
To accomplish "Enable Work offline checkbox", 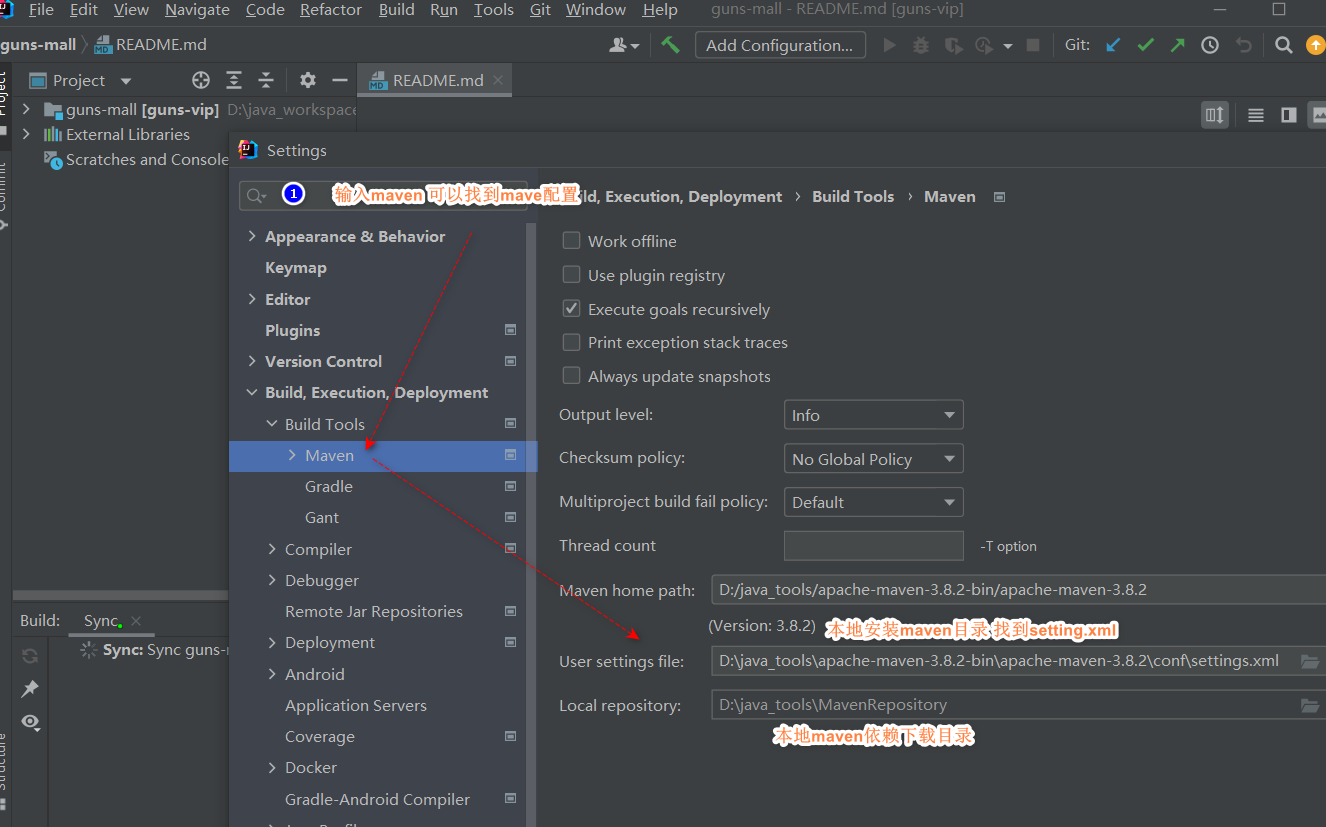I will point(571,240).
